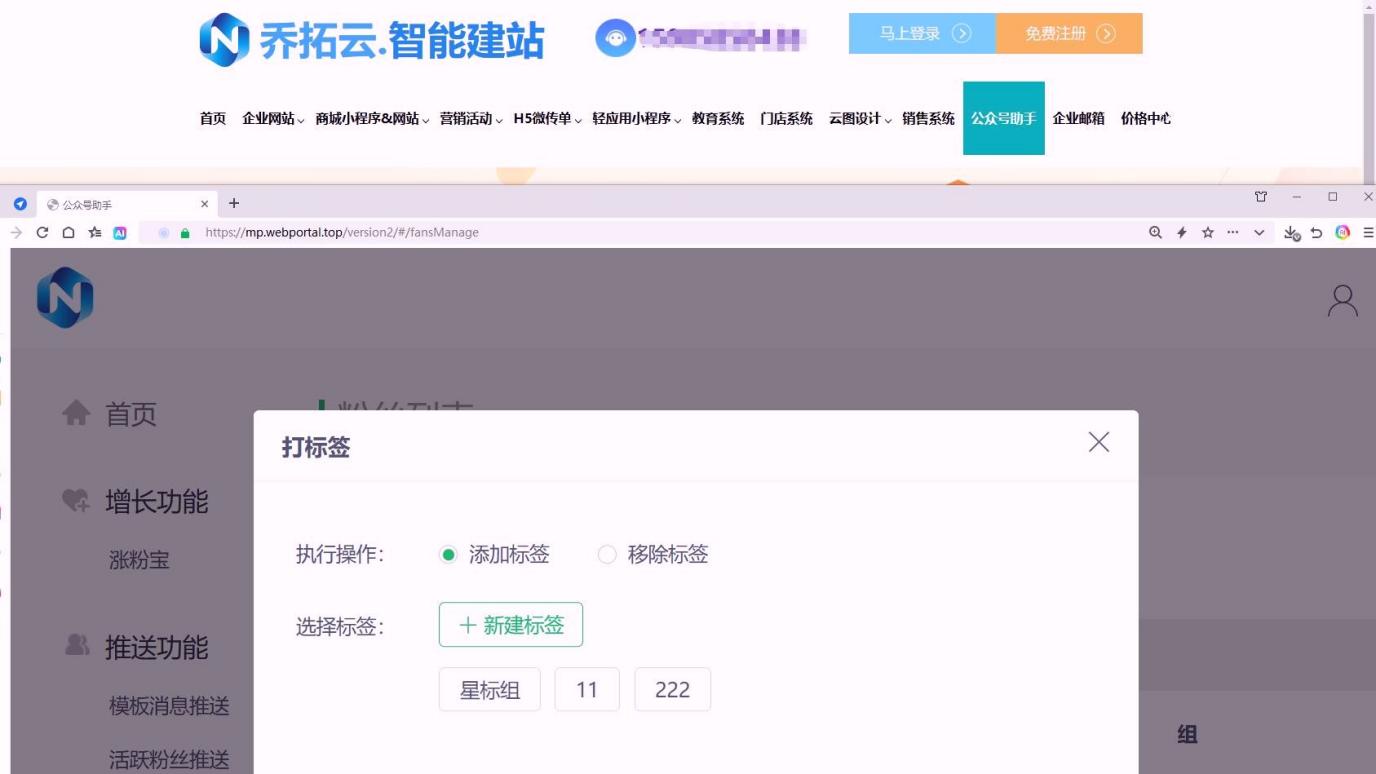Click the browser address bar URL
The width and height of the screenshot is (1376, 774).
342,232
